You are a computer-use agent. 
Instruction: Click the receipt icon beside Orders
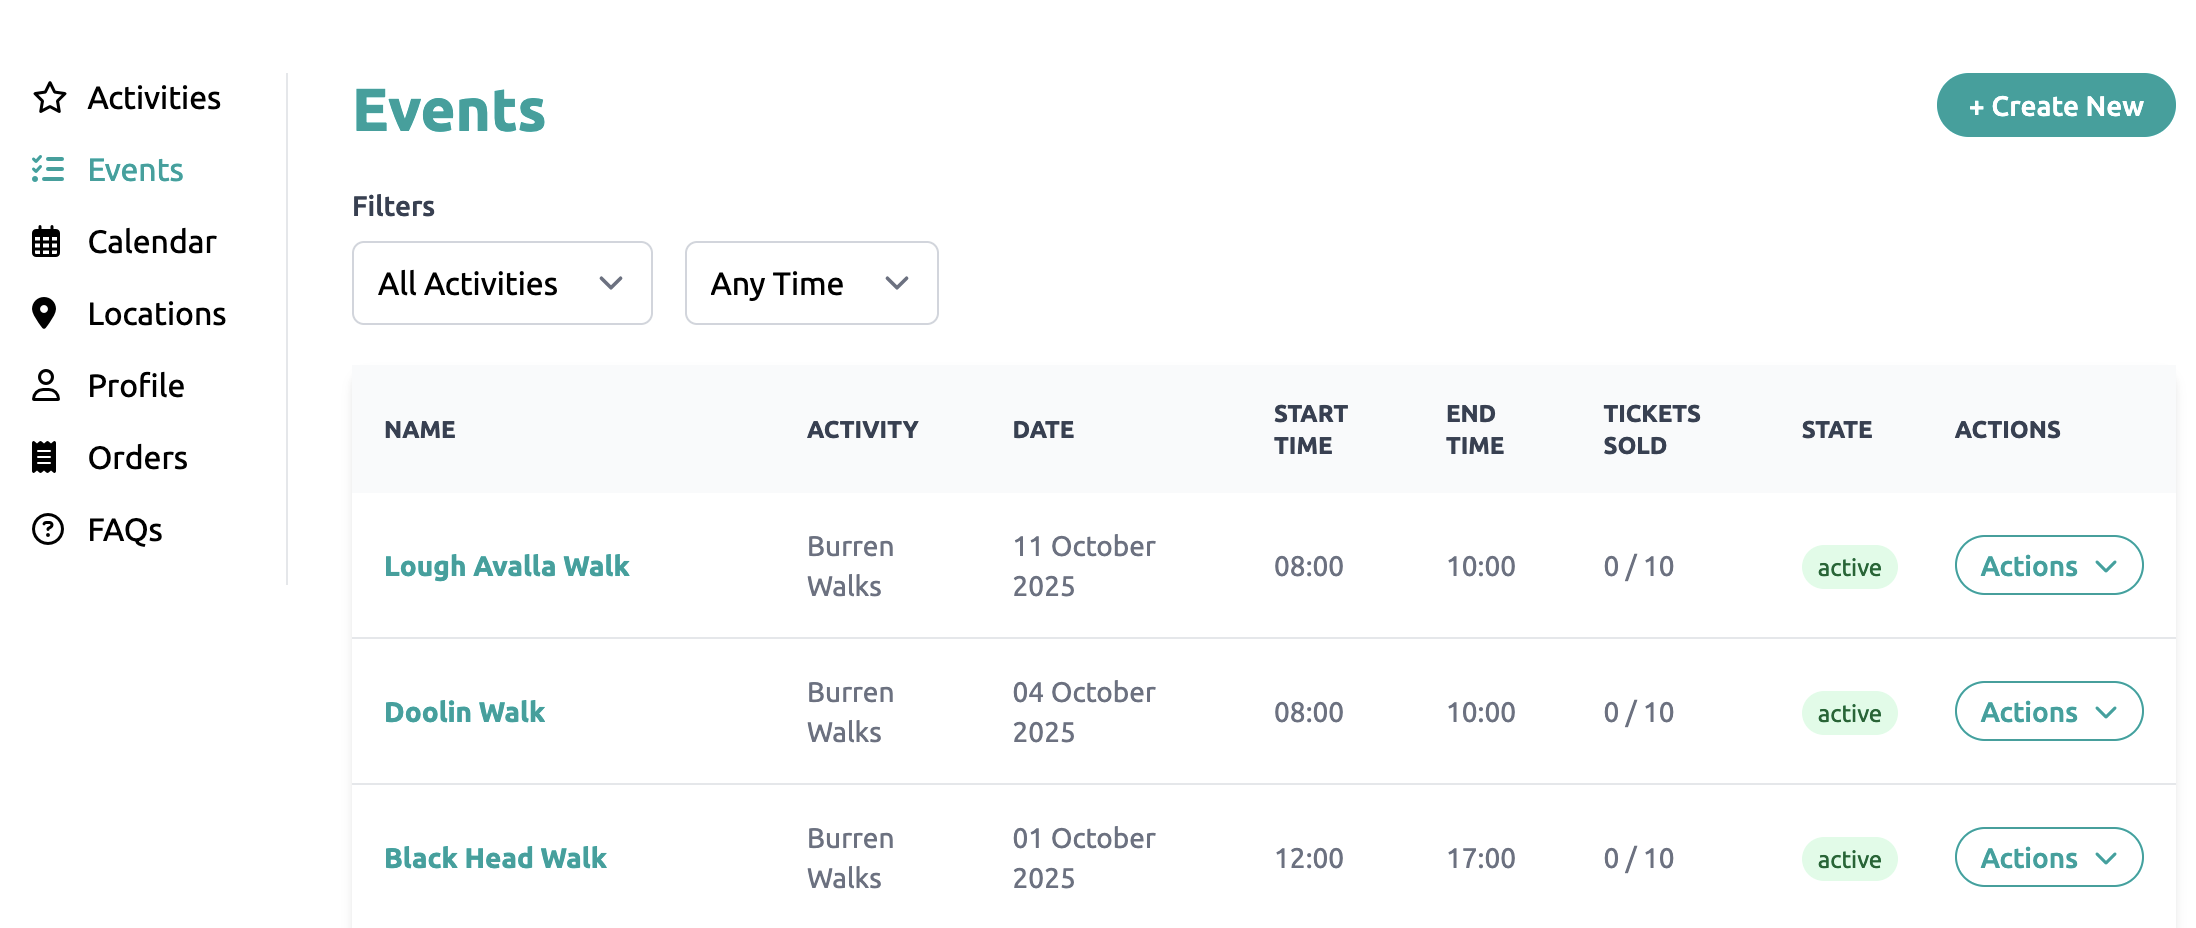coord(45,457)
